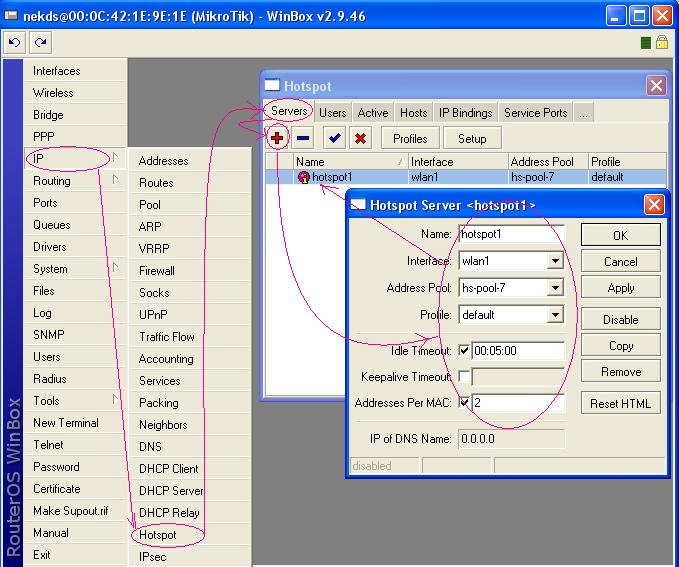Click the Reset HTML button
This screenshot has width=679, height=567.
point(621,403)
